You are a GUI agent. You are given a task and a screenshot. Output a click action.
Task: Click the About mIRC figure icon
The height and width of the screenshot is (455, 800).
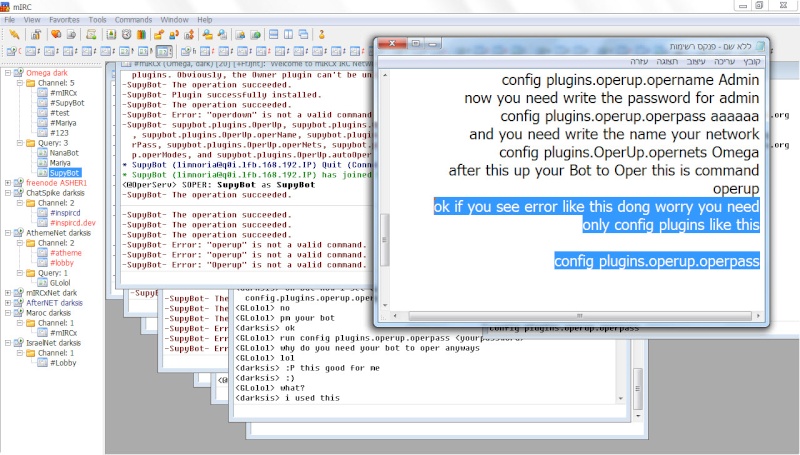pyautogui.click(x=321, y=35)
